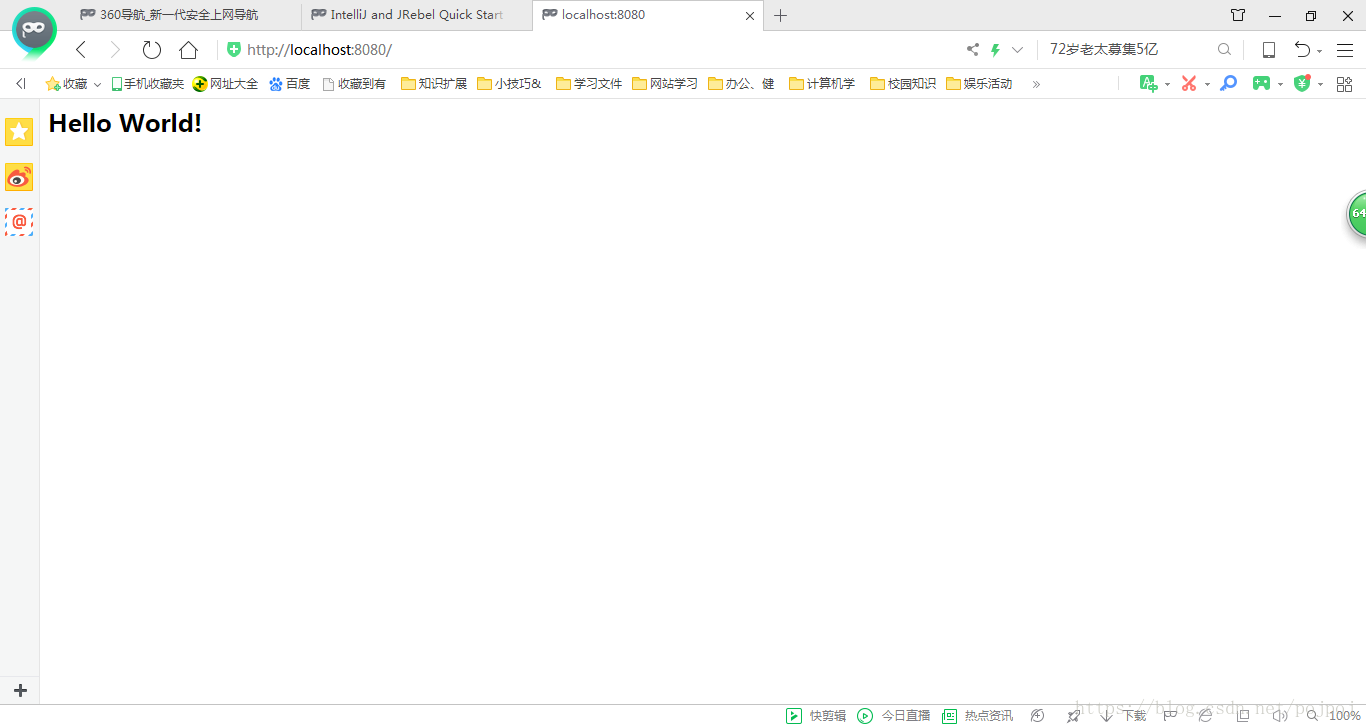Open the browser main hamburger menu
Screen dimensions: 1366x728
[1344, 50]
